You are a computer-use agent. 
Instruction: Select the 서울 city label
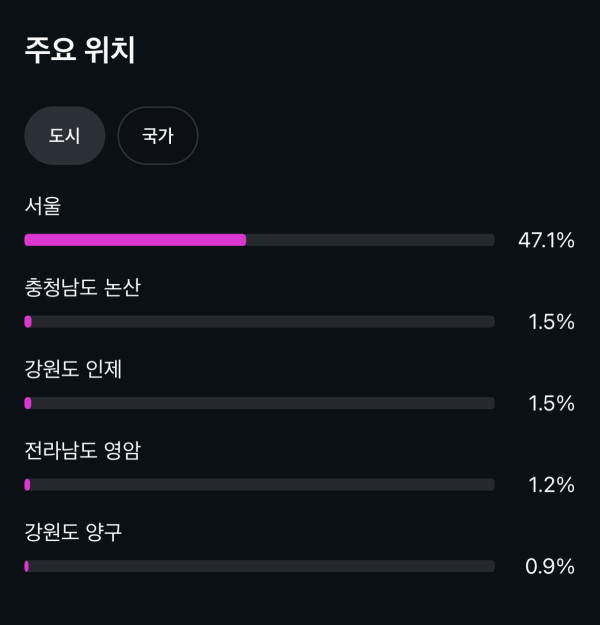(x=43, y=207)
